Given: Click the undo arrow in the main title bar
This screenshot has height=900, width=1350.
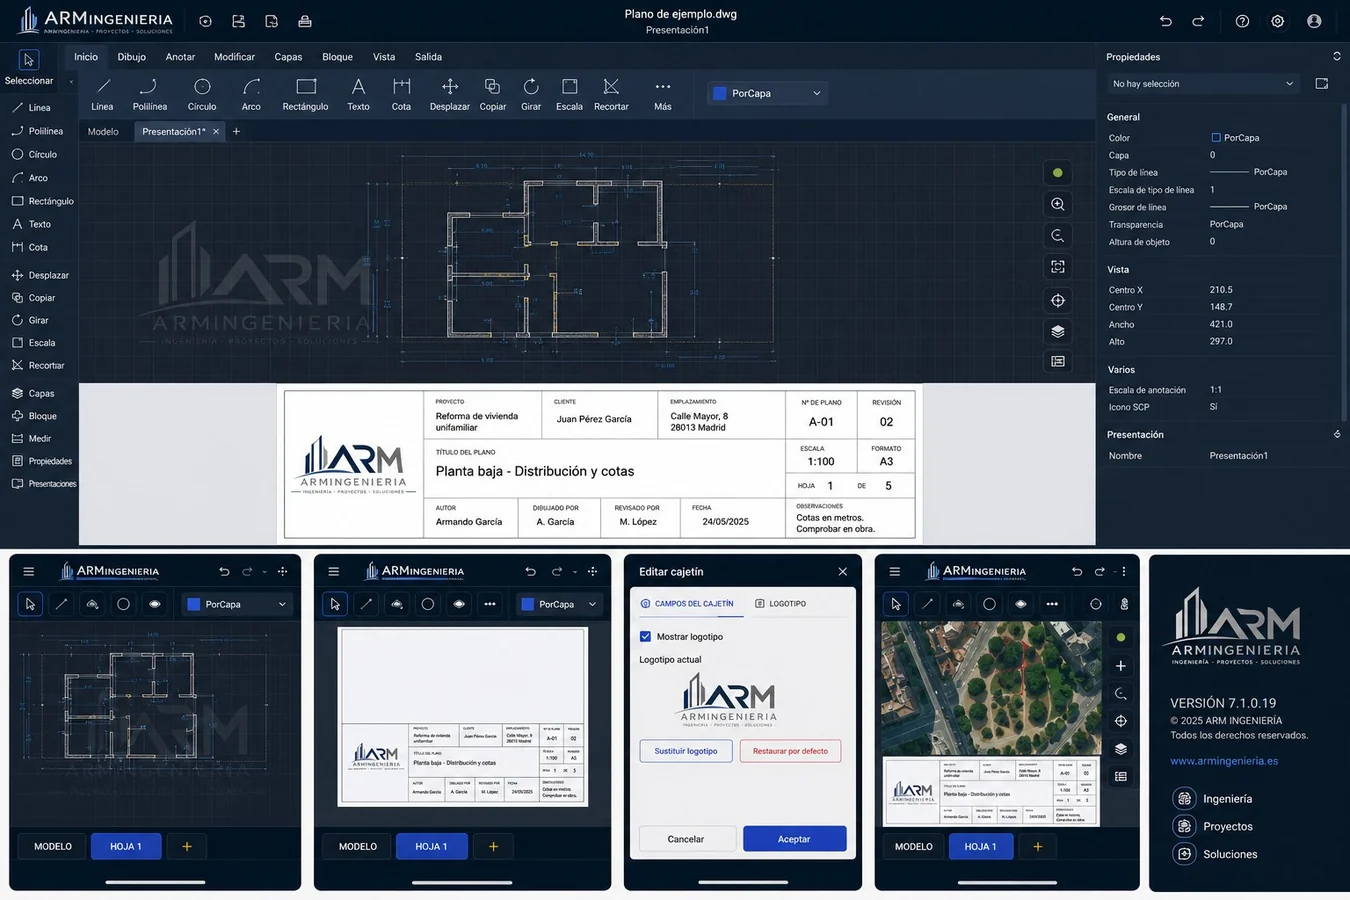Looking at the screenshot, I should point(1165,21).
